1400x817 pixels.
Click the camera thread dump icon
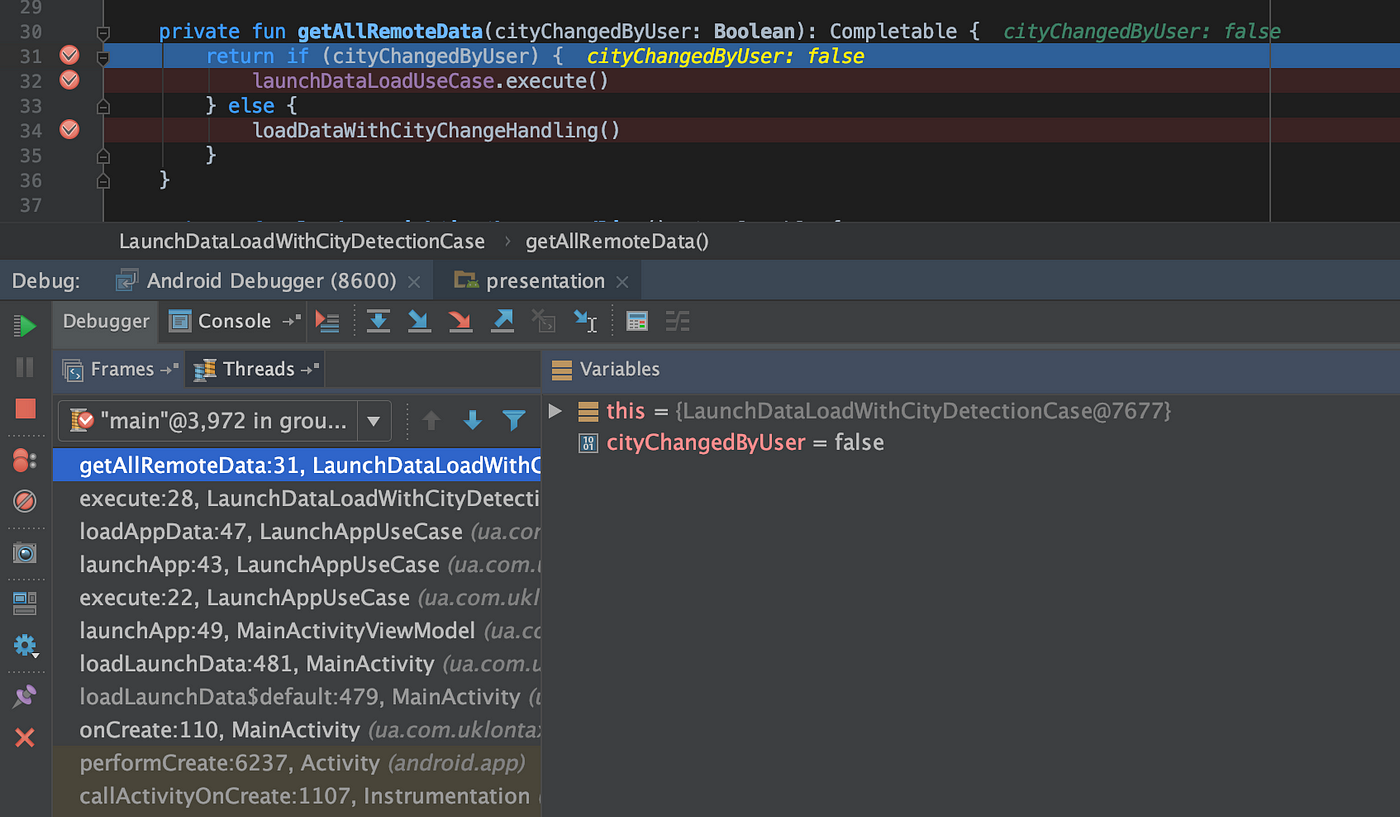(x=25, y=552)
